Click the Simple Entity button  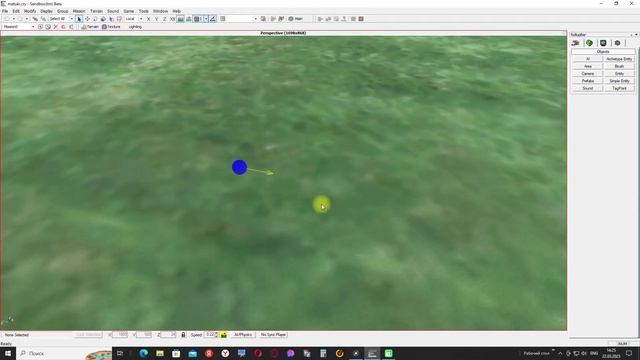[x=619, y=81]
